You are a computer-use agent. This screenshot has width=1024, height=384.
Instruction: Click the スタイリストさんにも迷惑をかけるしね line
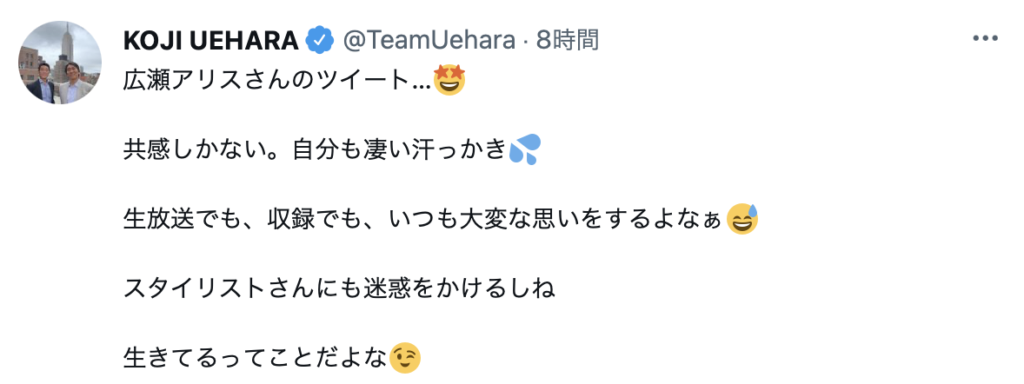pos(339,288)
